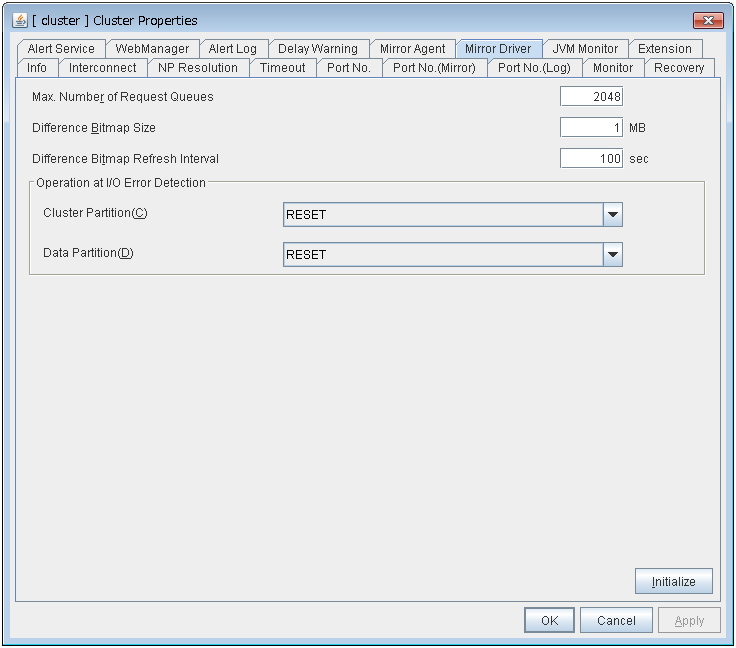Switch to the Mirror Agent tab
This screenshot has width=736, height=648.
click(x=412, y=49)
